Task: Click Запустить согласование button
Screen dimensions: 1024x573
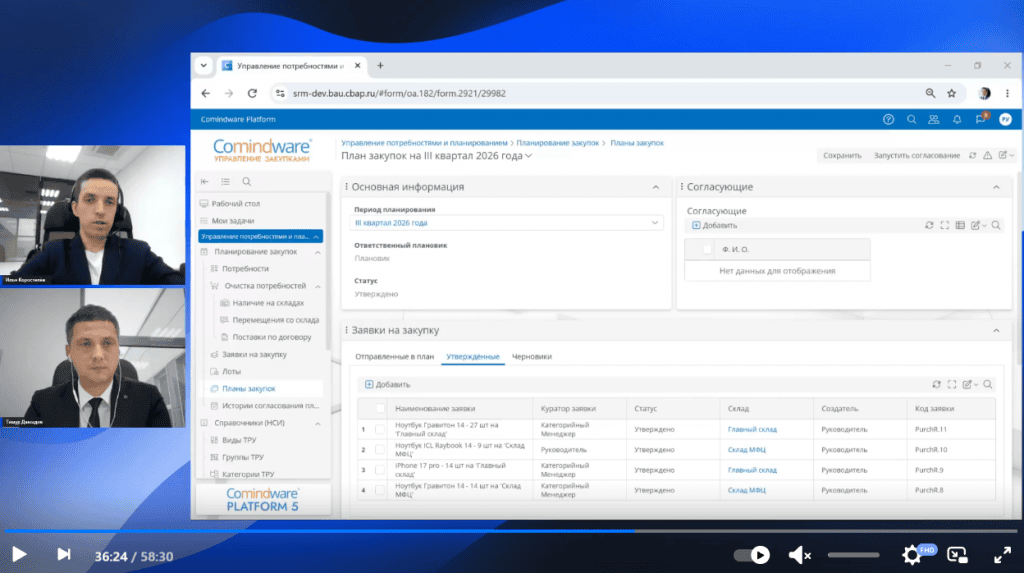Action: click(x=917, y=156)
